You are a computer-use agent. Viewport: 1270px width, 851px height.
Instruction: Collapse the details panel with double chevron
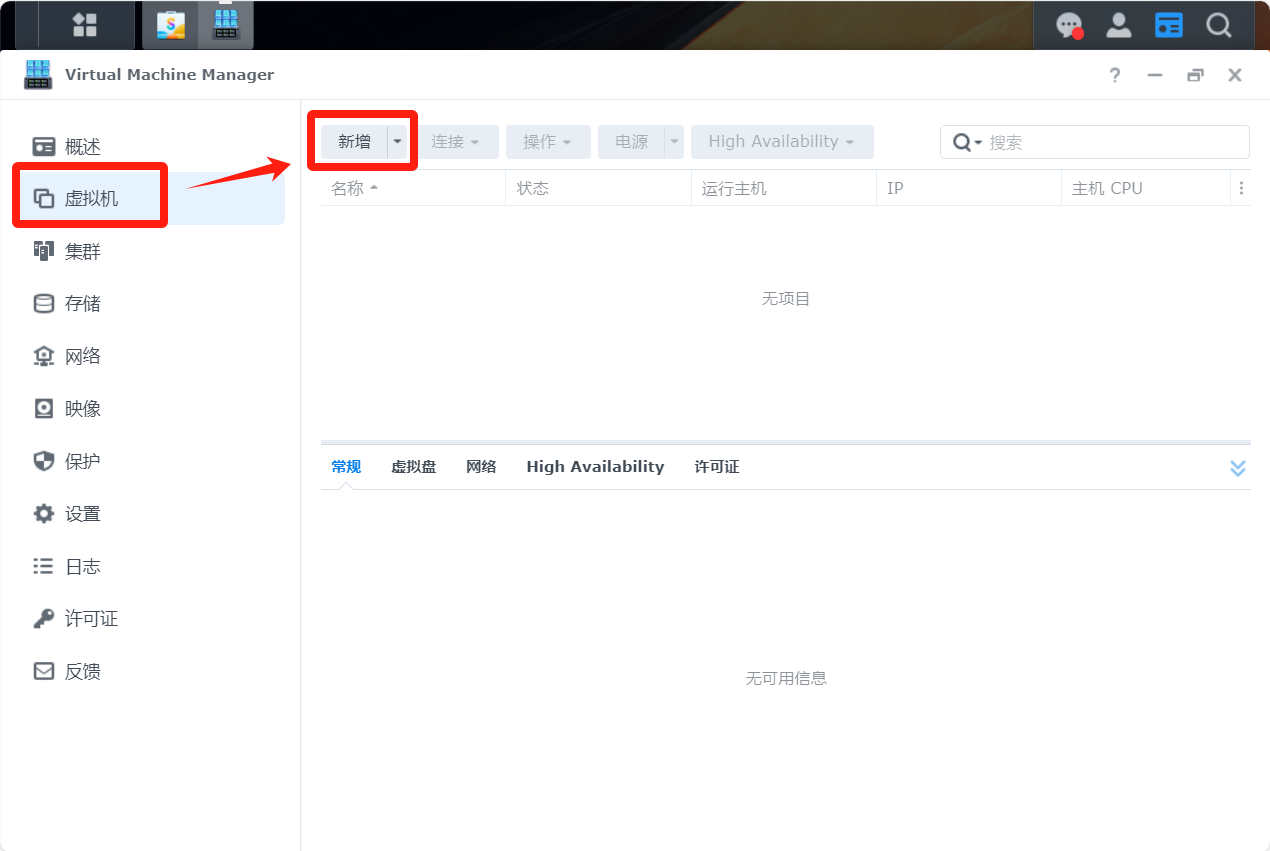1237,468
